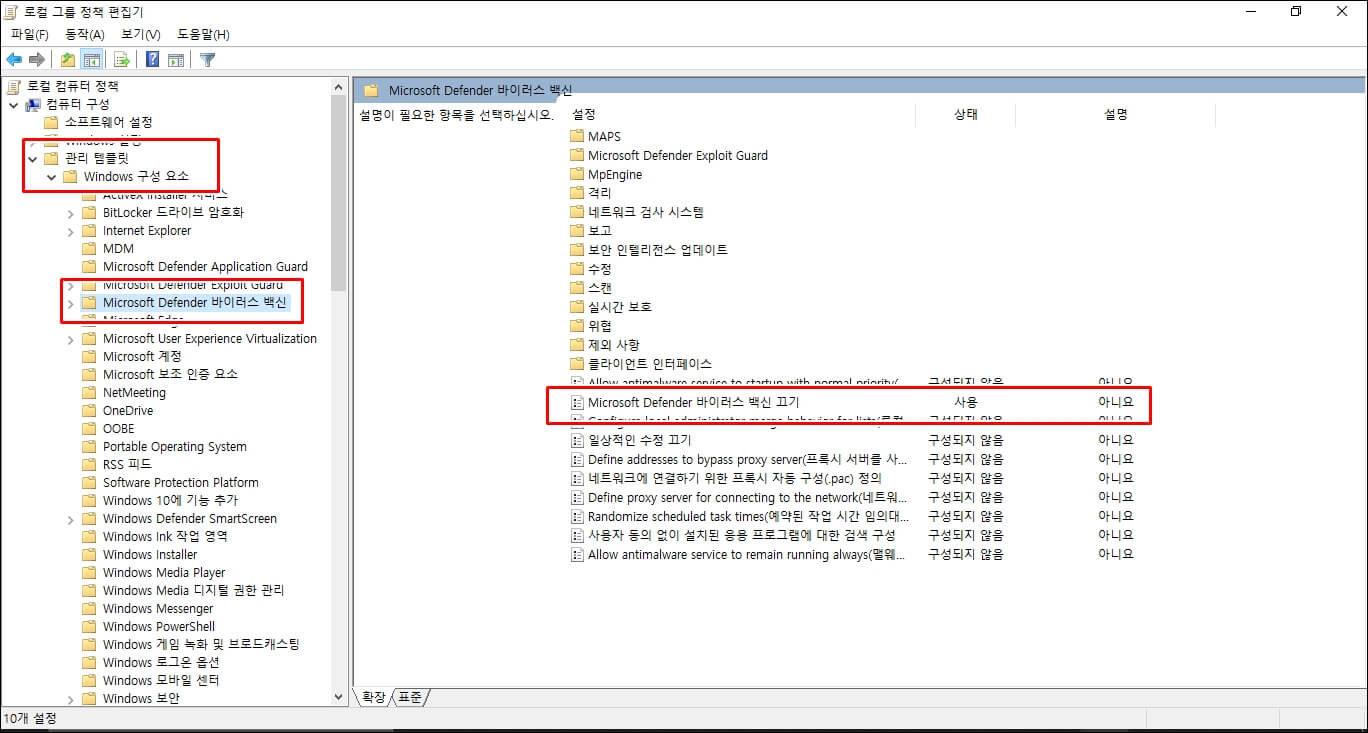Expand the Windows 보안 node

point(70,699)
